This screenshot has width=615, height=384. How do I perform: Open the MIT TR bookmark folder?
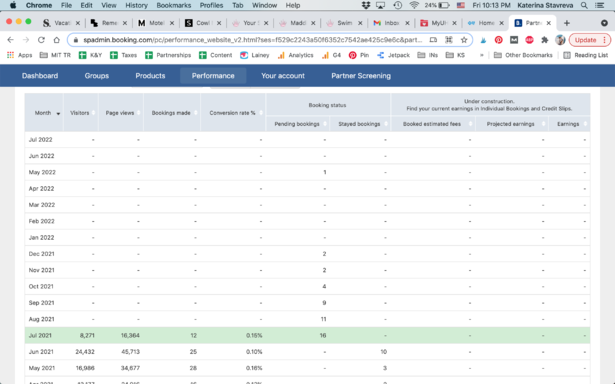point(55,55)
